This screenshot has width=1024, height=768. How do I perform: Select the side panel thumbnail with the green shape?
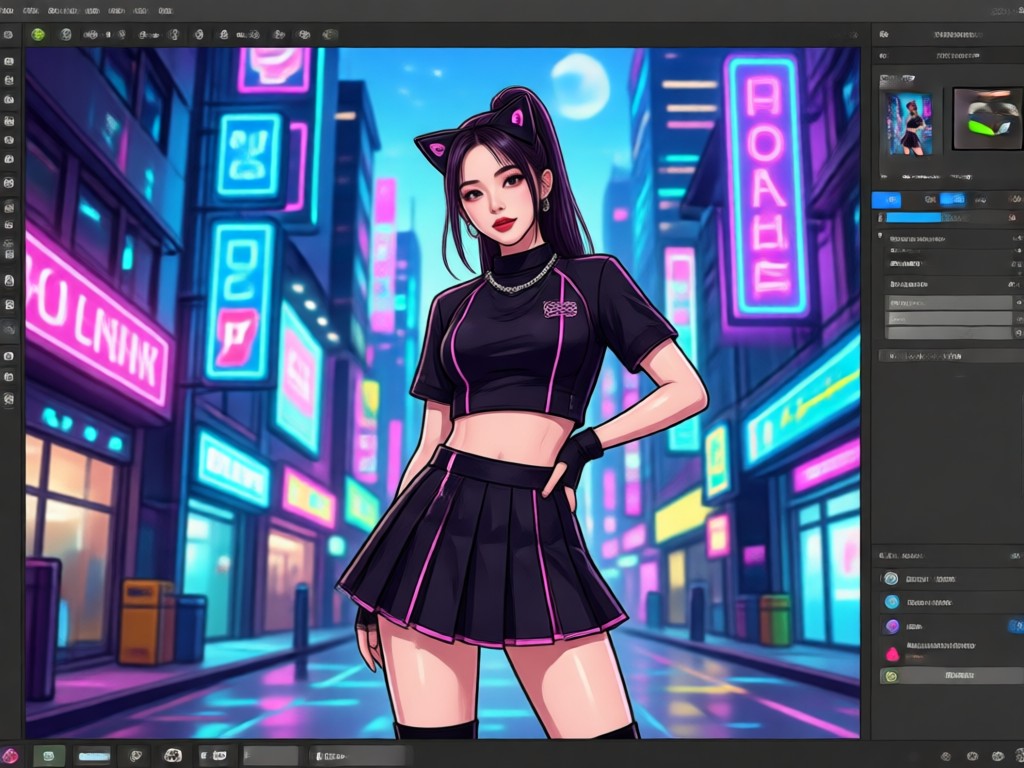(x=987, y=119)
